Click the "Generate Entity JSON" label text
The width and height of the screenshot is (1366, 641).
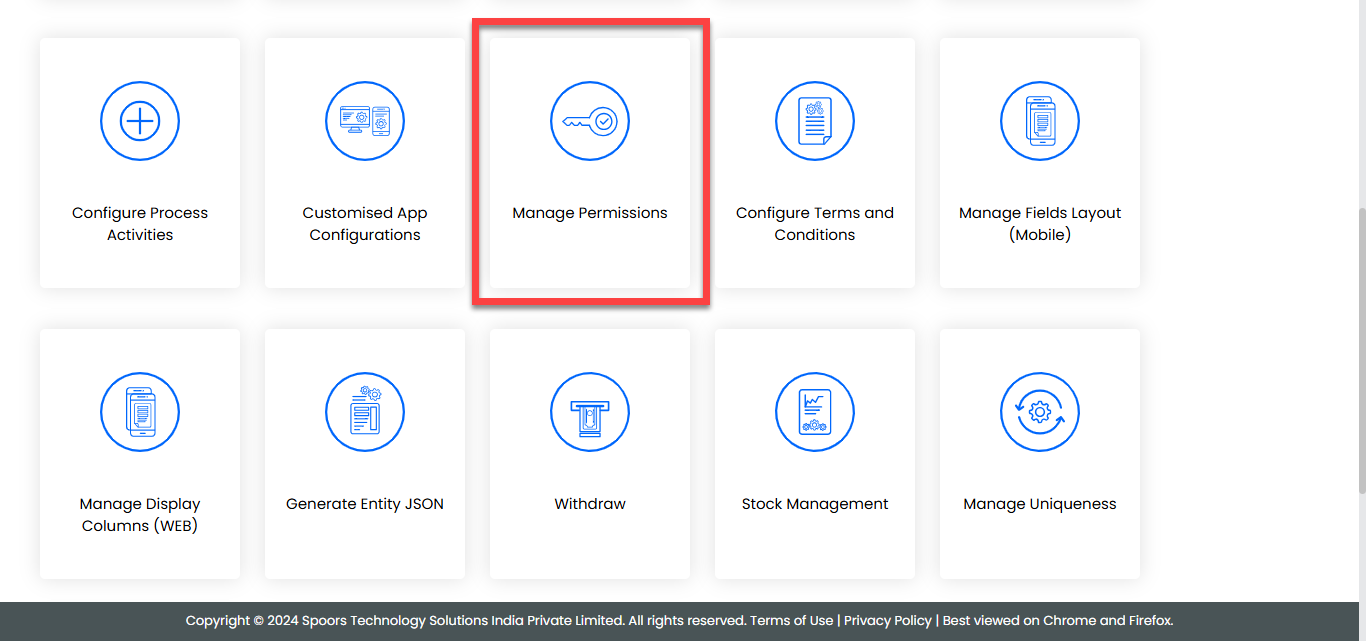tap(365, 504)
